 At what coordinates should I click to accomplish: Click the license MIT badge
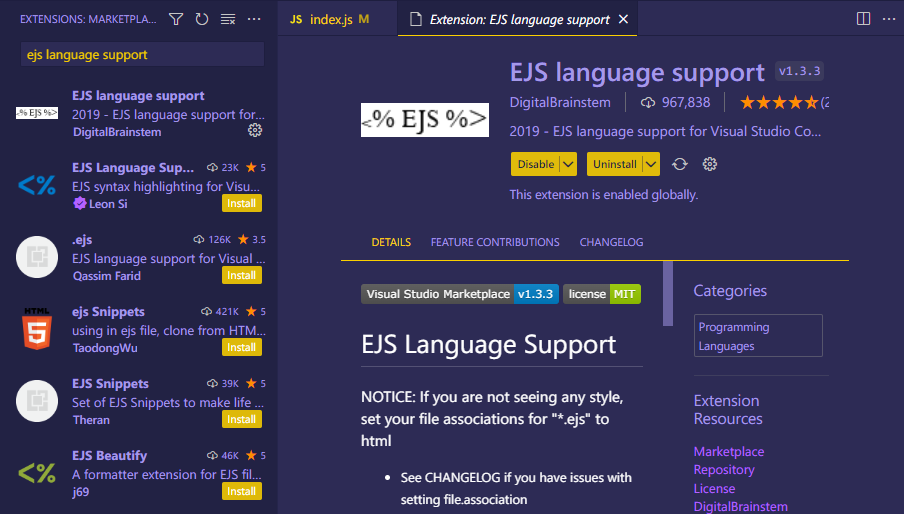[602, 294]
